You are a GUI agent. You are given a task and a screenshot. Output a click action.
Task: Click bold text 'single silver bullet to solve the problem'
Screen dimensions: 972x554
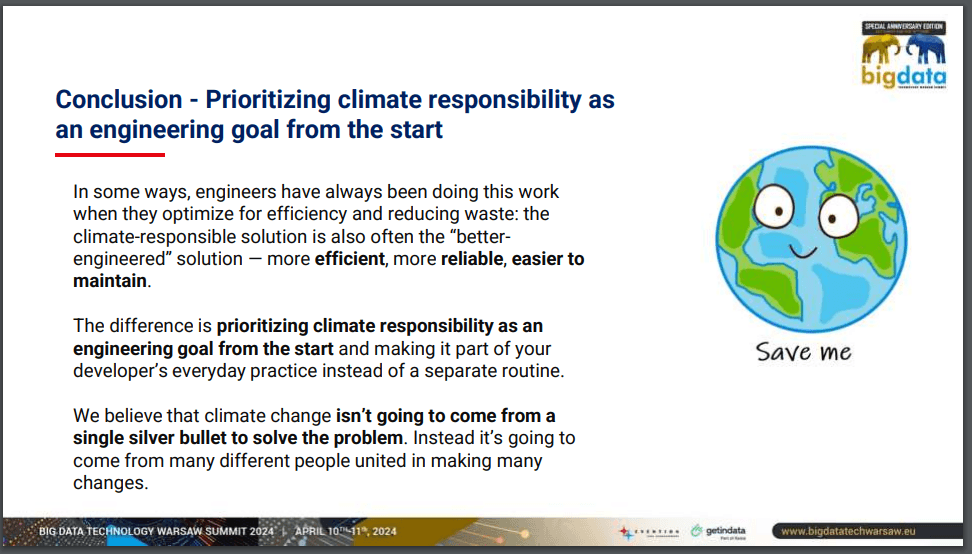click(237, 438)
